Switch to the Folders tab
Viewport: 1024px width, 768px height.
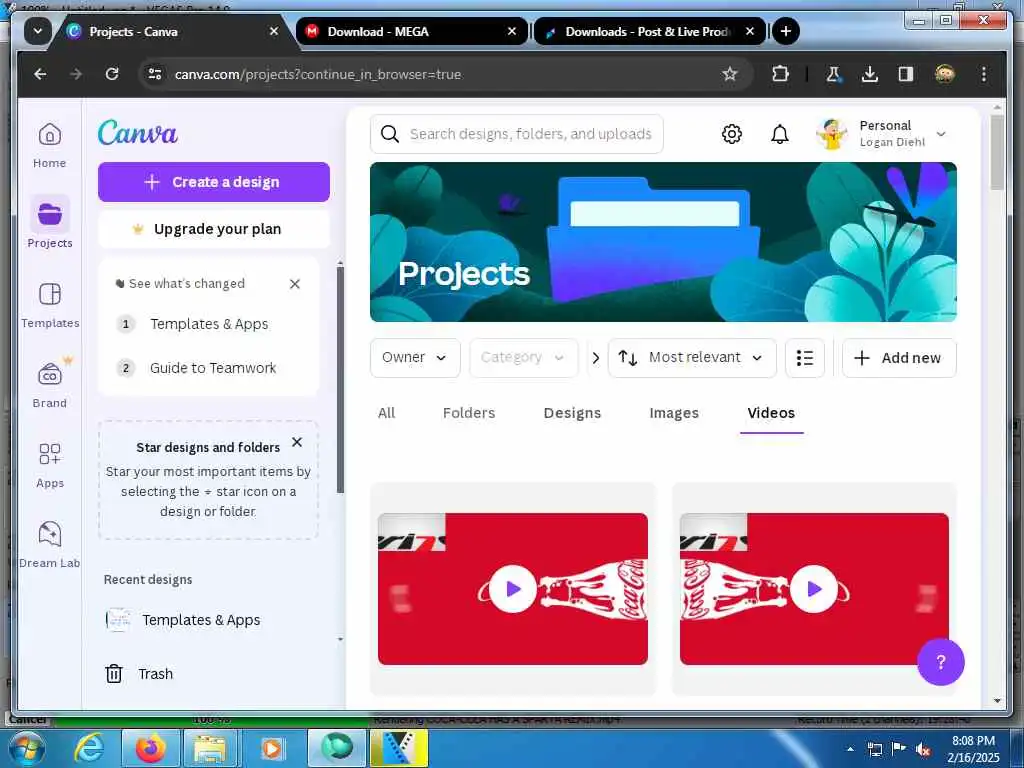coord(469,413)
